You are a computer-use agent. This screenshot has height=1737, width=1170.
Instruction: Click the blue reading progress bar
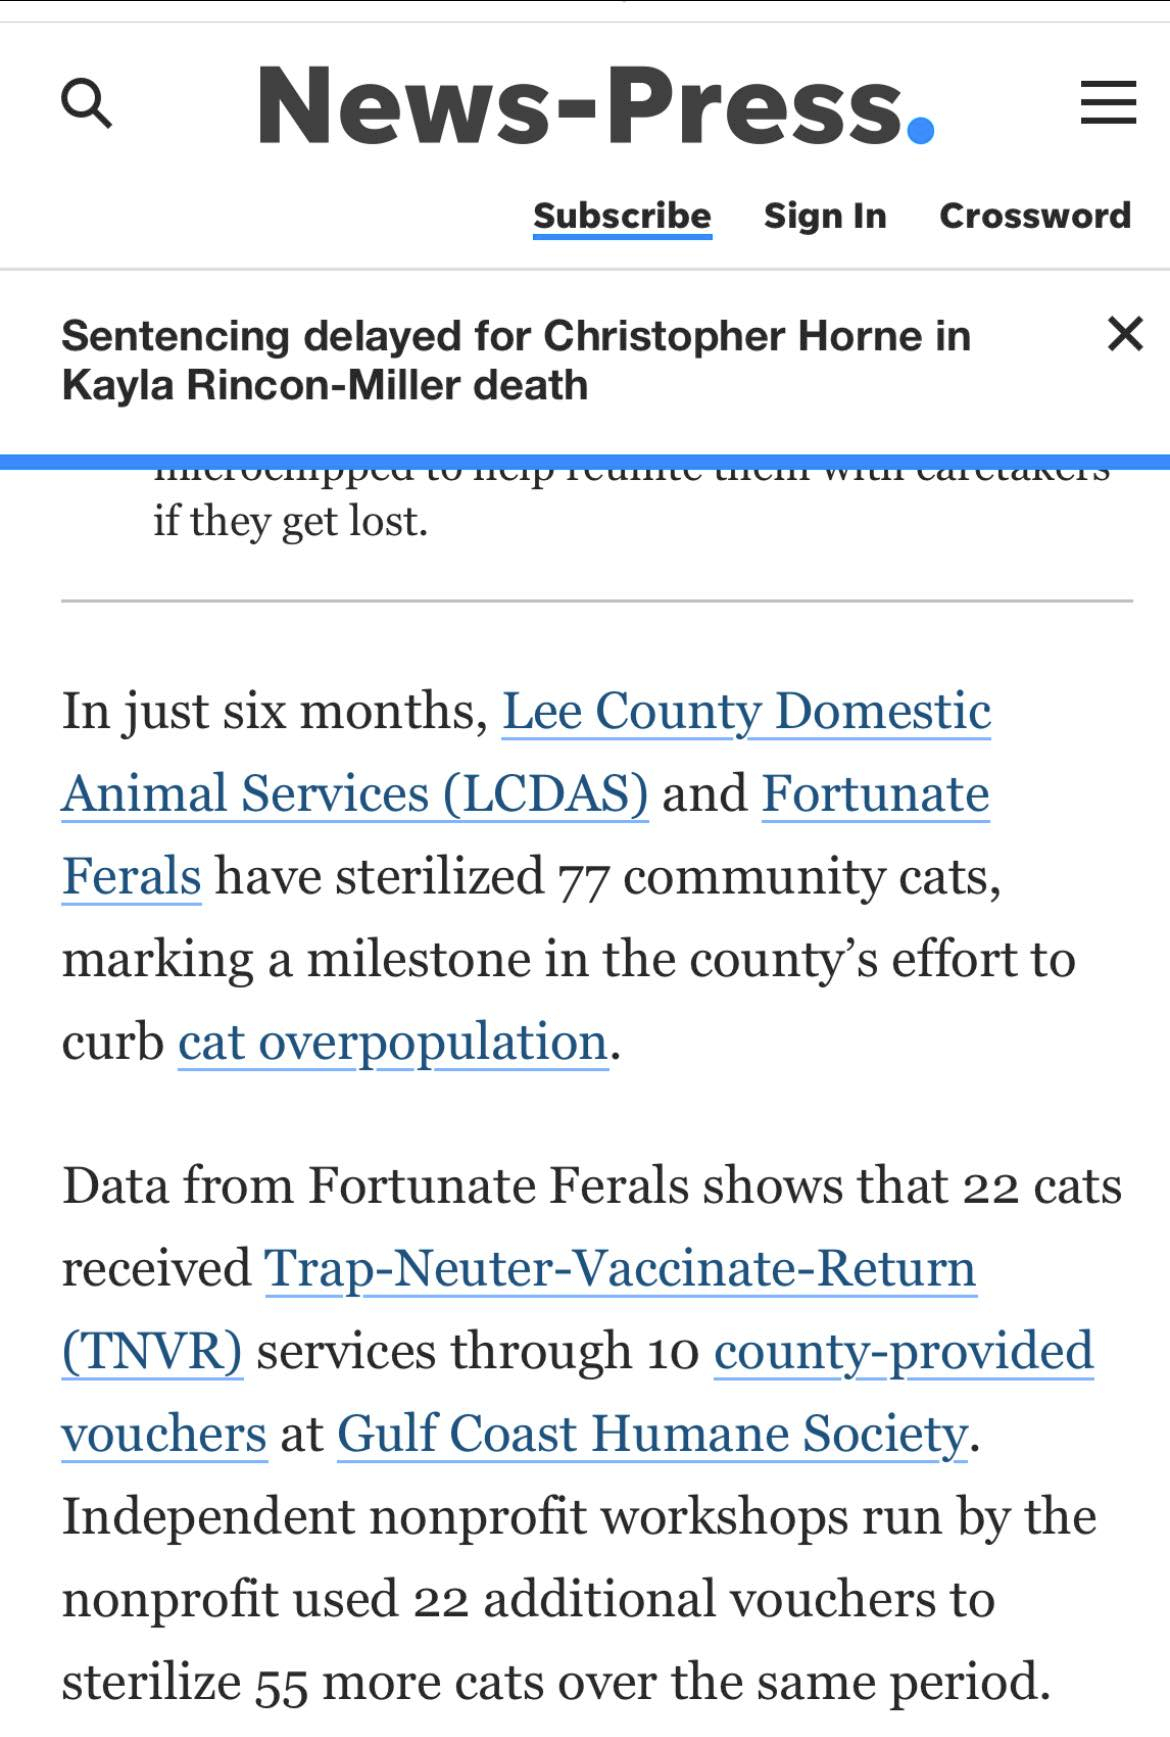[585, 462]
